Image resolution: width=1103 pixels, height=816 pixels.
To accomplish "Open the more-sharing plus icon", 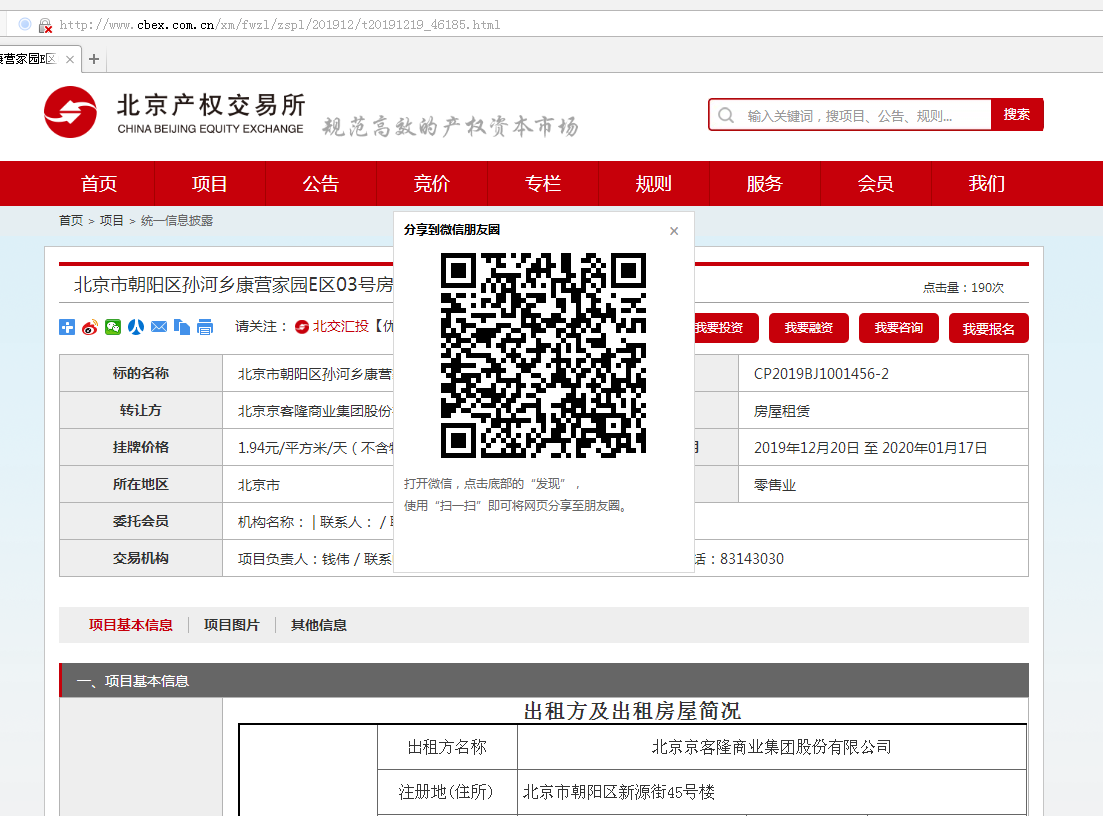I will 67,327.
